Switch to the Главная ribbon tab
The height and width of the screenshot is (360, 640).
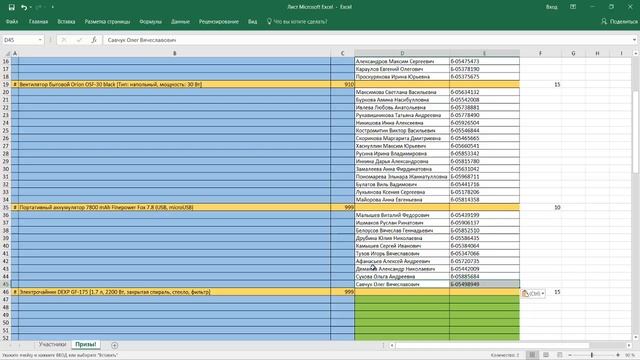click(38, 22)
